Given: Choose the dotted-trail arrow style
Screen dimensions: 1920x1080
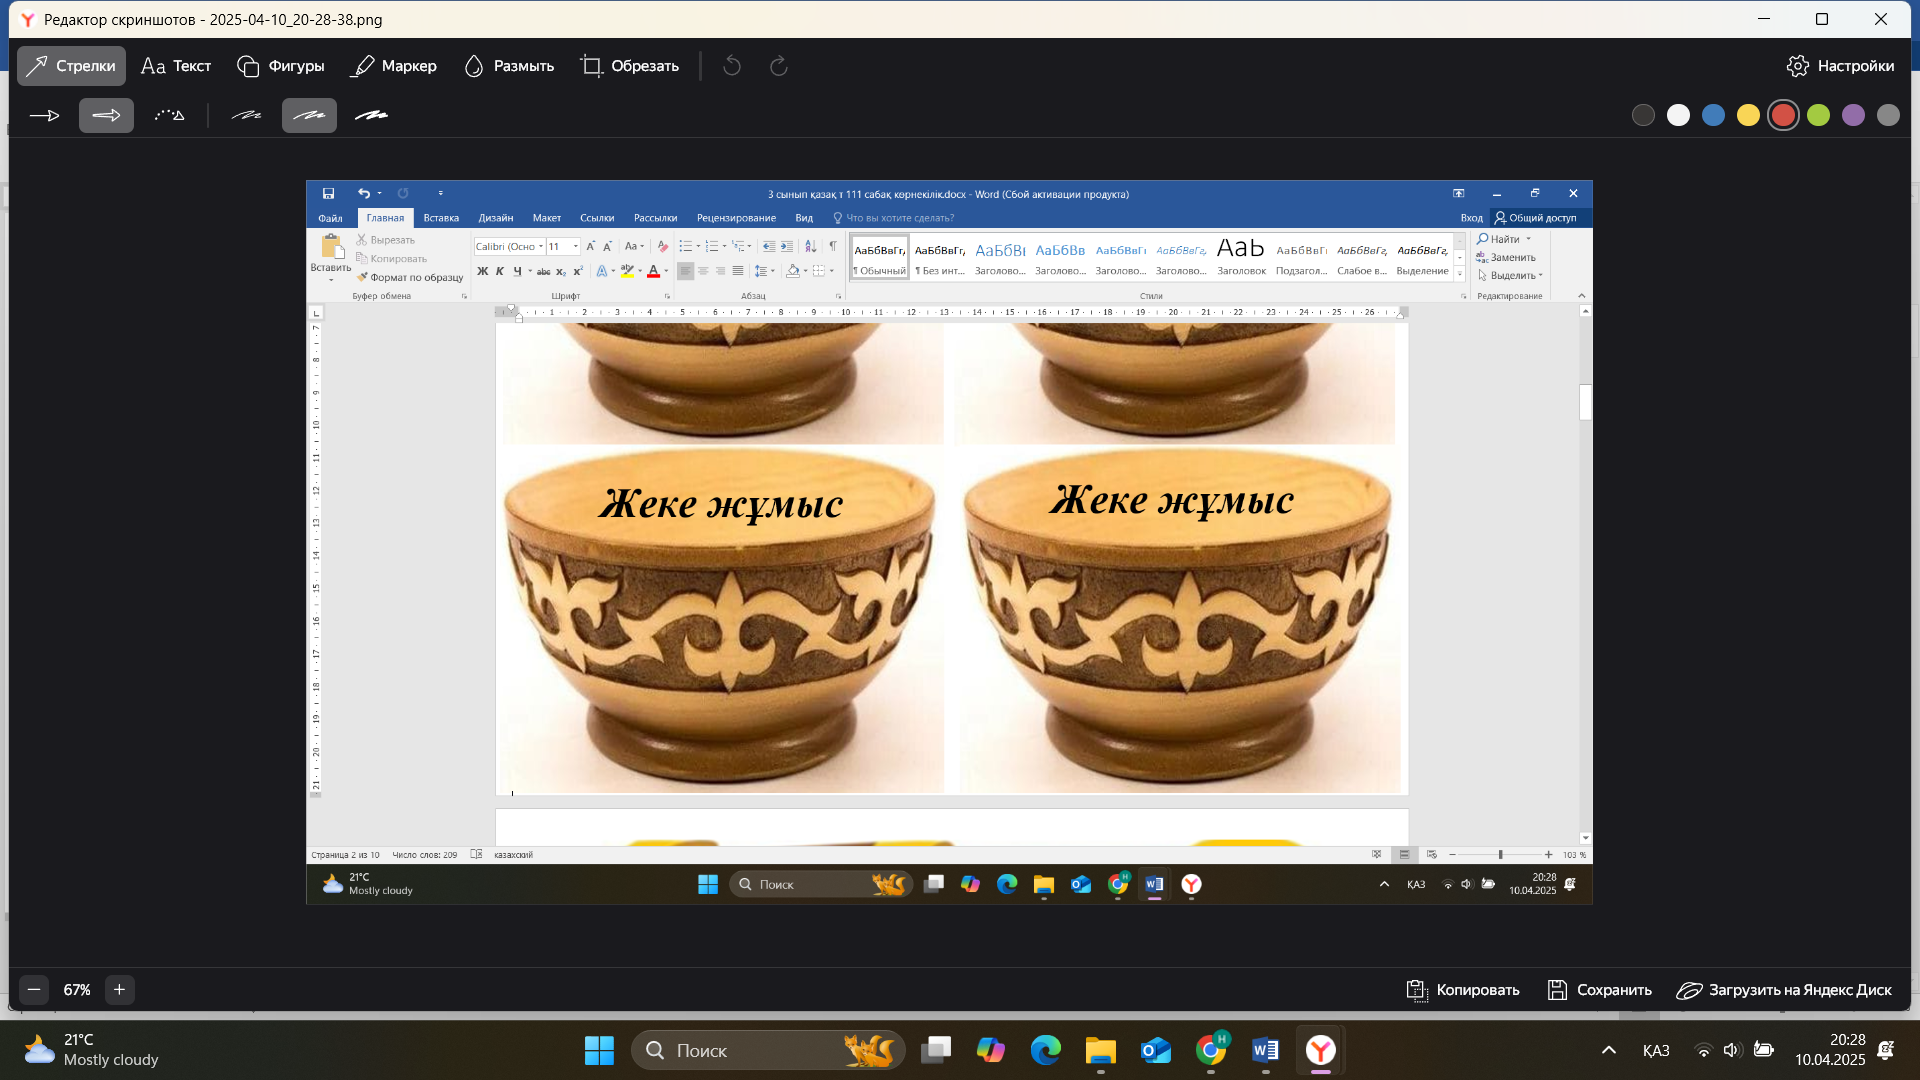Looking at the screenshot, I should click(x=170, y=116).
